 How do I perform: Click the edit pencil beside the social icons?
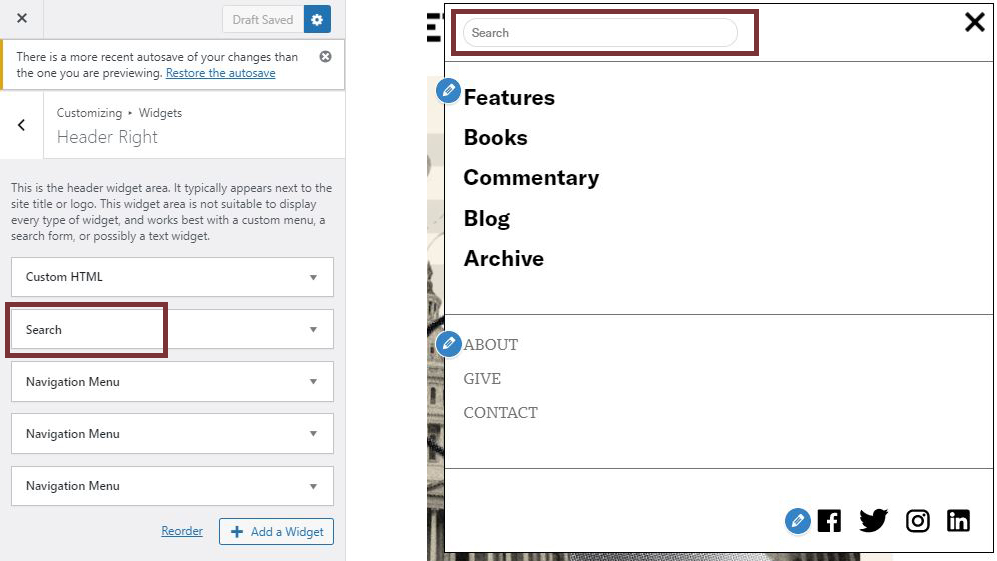coord(797,520)
